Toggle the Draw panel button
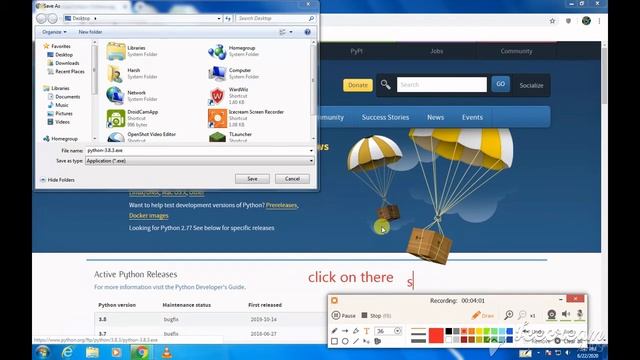Viewport: 640px width, 360px height. [x=482, y=315]
